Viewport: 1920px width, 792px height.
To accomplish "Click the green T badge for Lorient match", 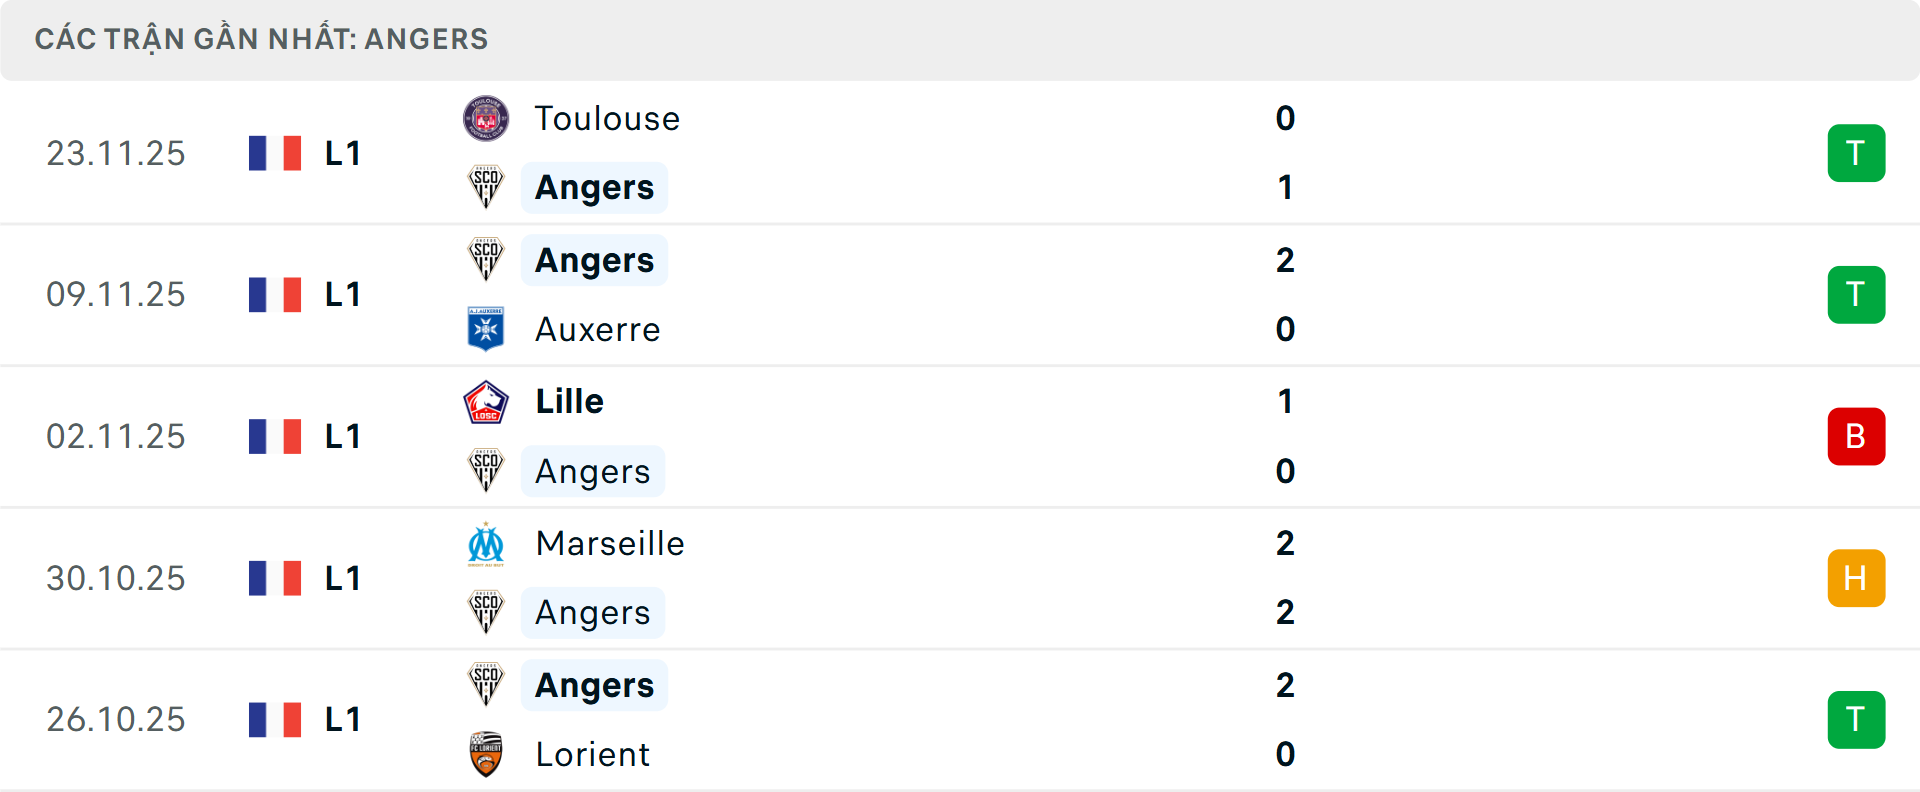I will click(1856, 719).
